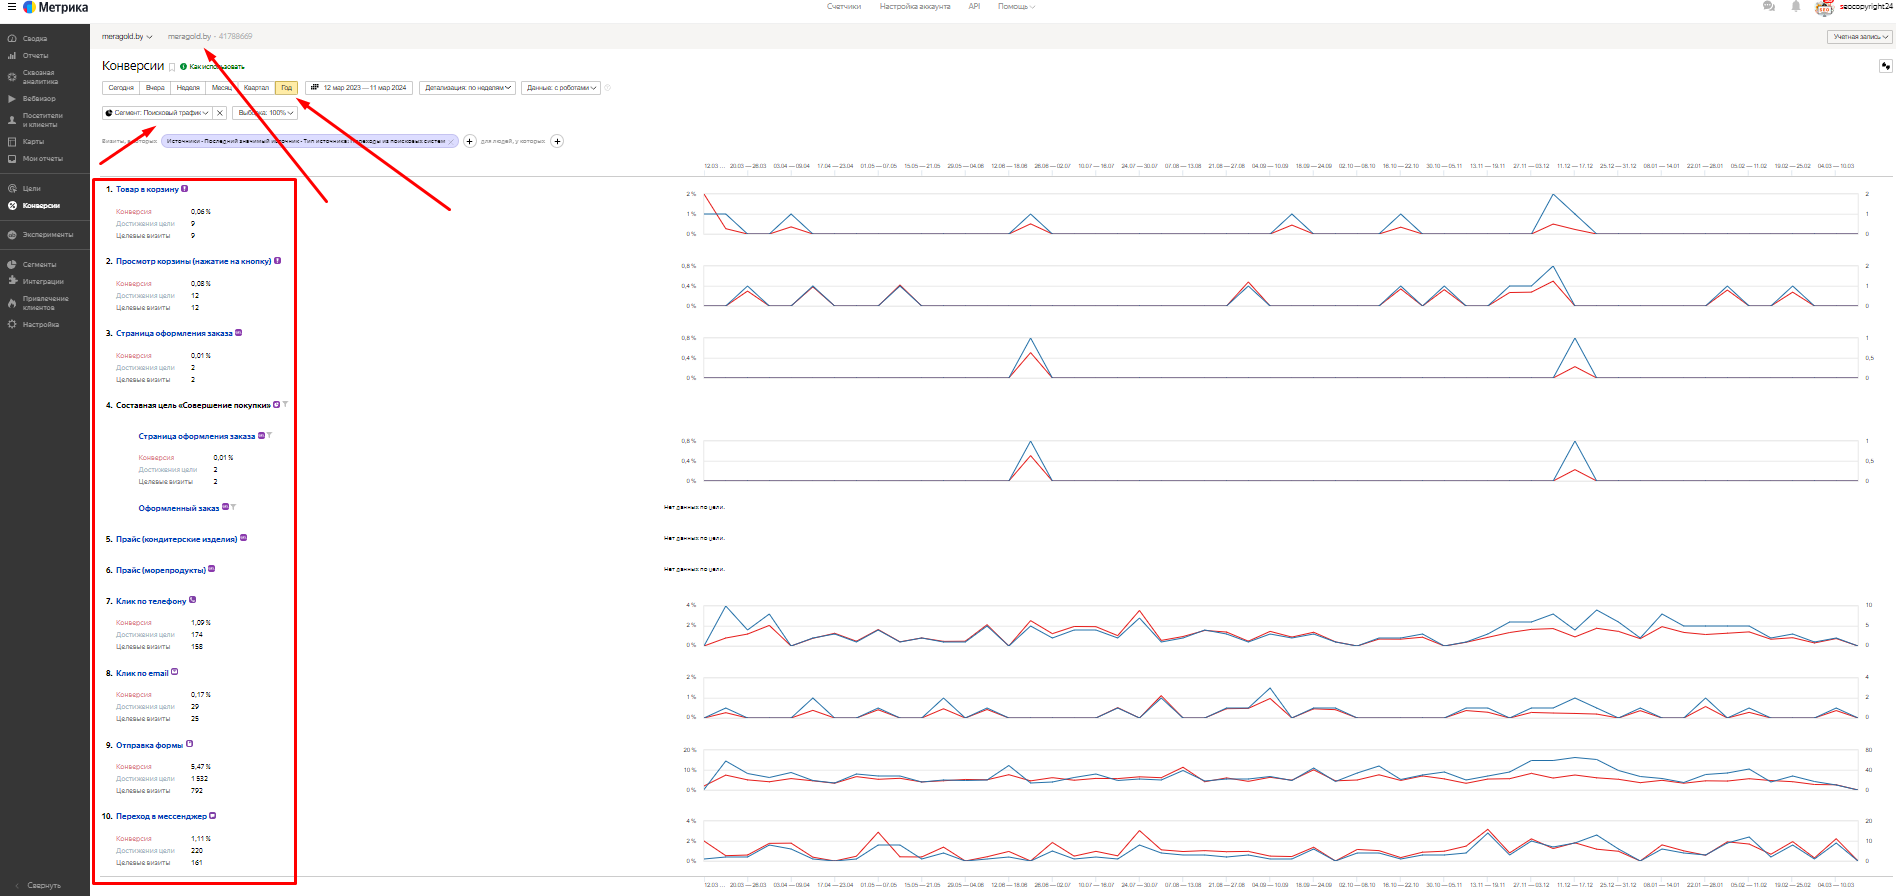Open the Выборка: 100% dropdown
Image resolution: width=1896 pixels, height=896 pixels.
[265, 113]
